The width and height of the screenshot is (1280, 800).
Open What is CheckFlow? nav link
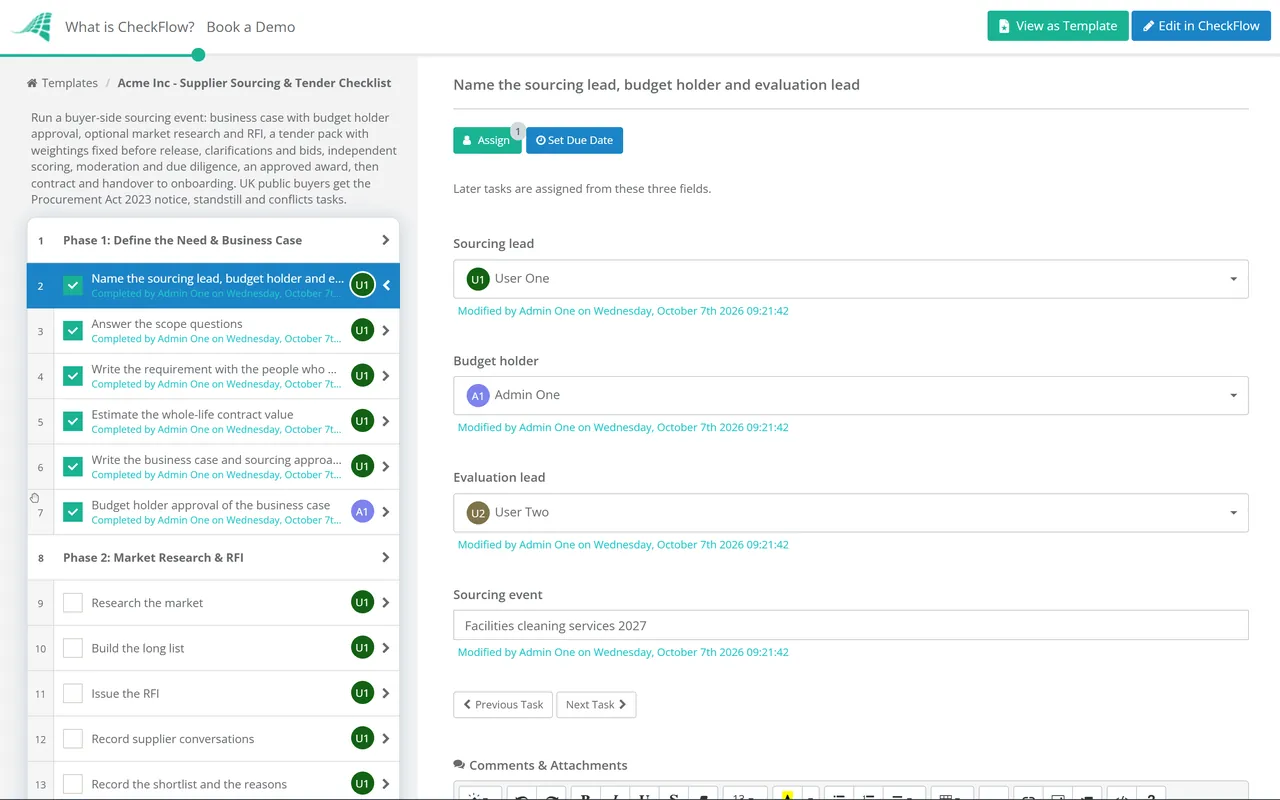130,27
